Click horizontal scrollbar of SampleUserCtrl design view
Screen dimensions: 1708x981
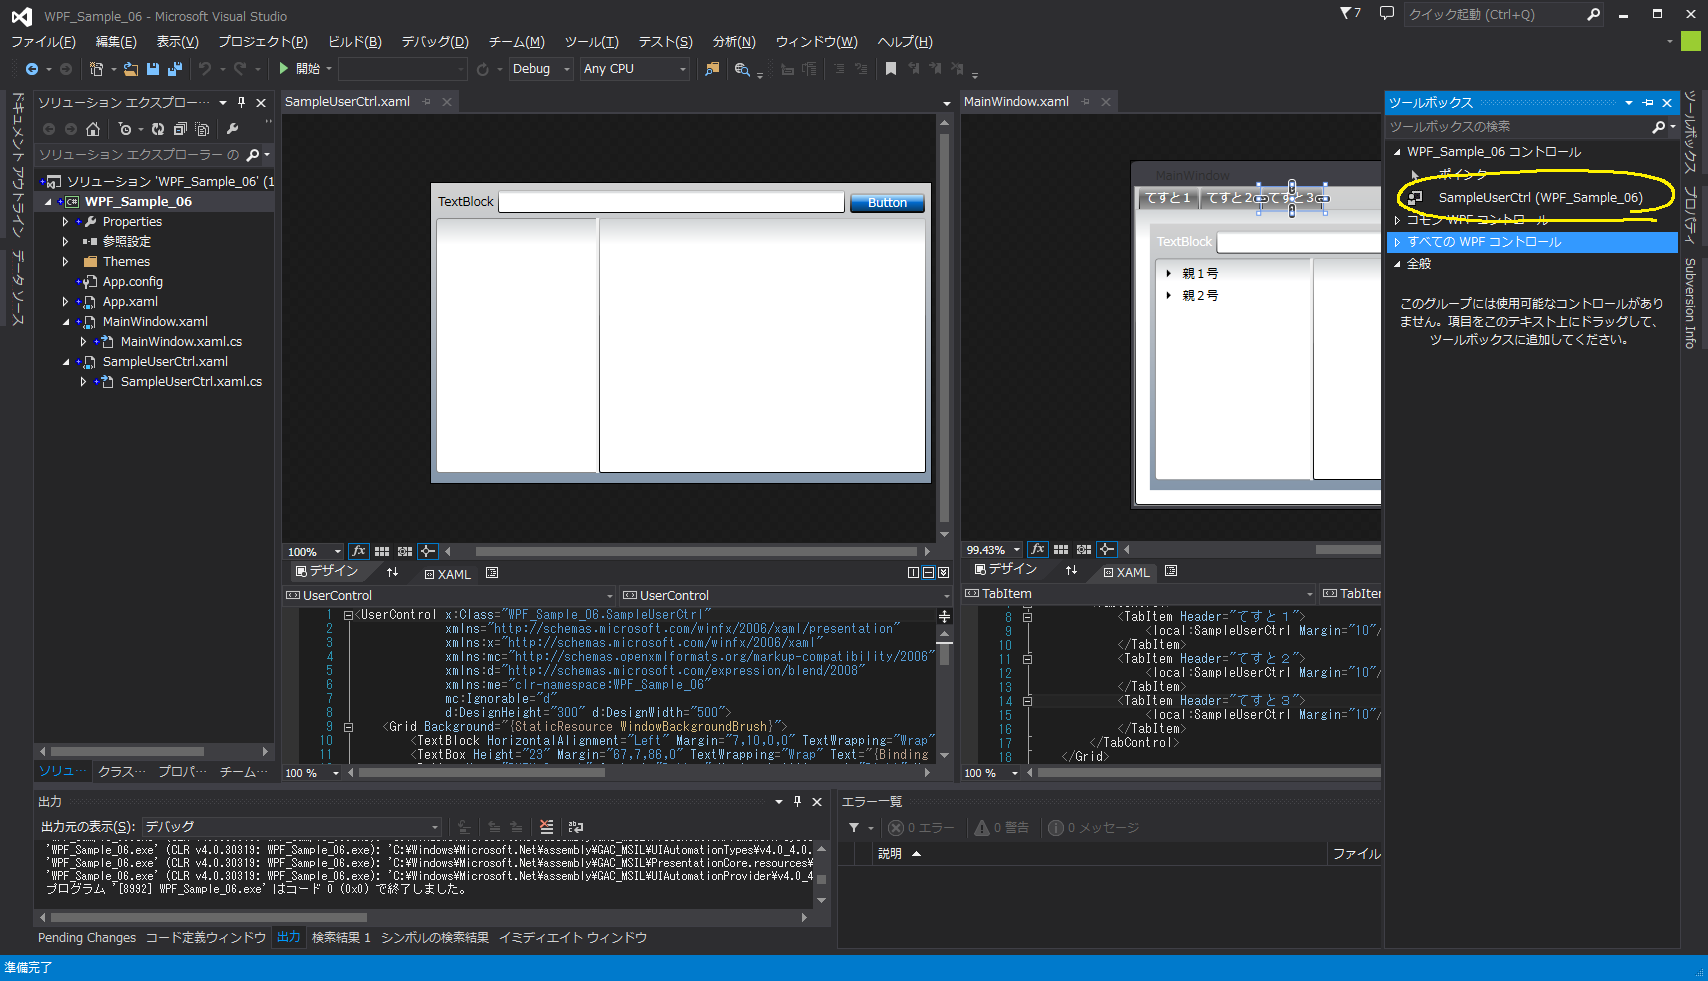pos(696,551)
